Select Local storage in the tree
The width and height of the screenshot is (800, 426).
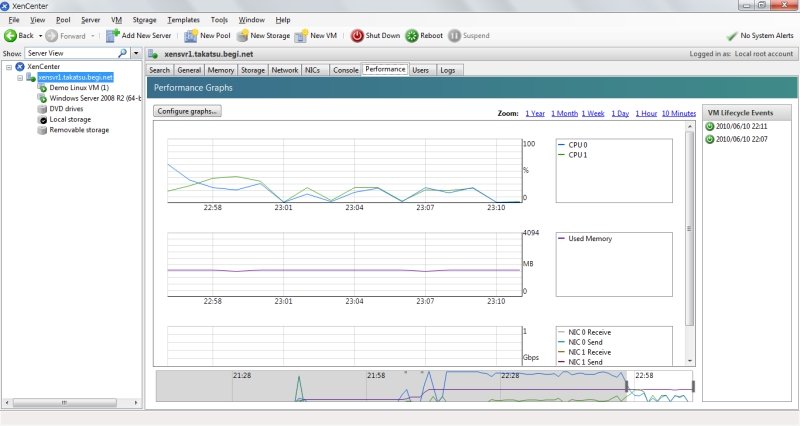[70, 119]
